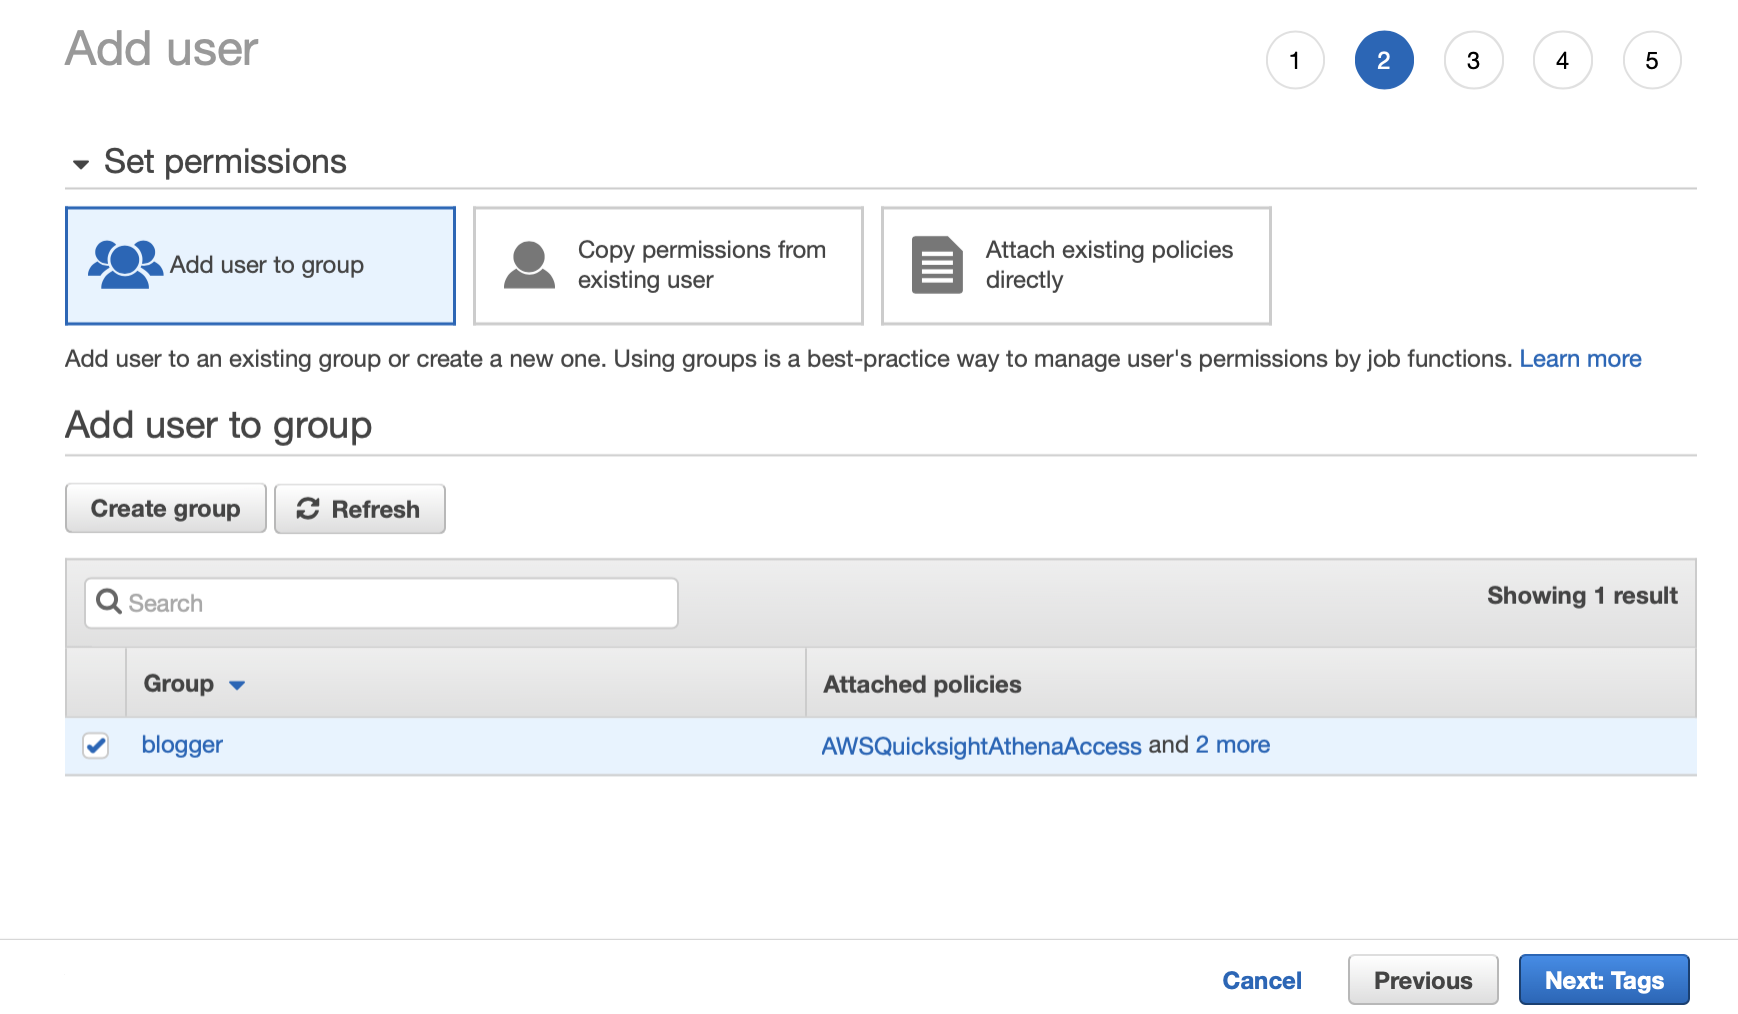This screenshot has height=1014, width=1738.
Task: Proceed with Next: Tags button
Action: 1604,980
